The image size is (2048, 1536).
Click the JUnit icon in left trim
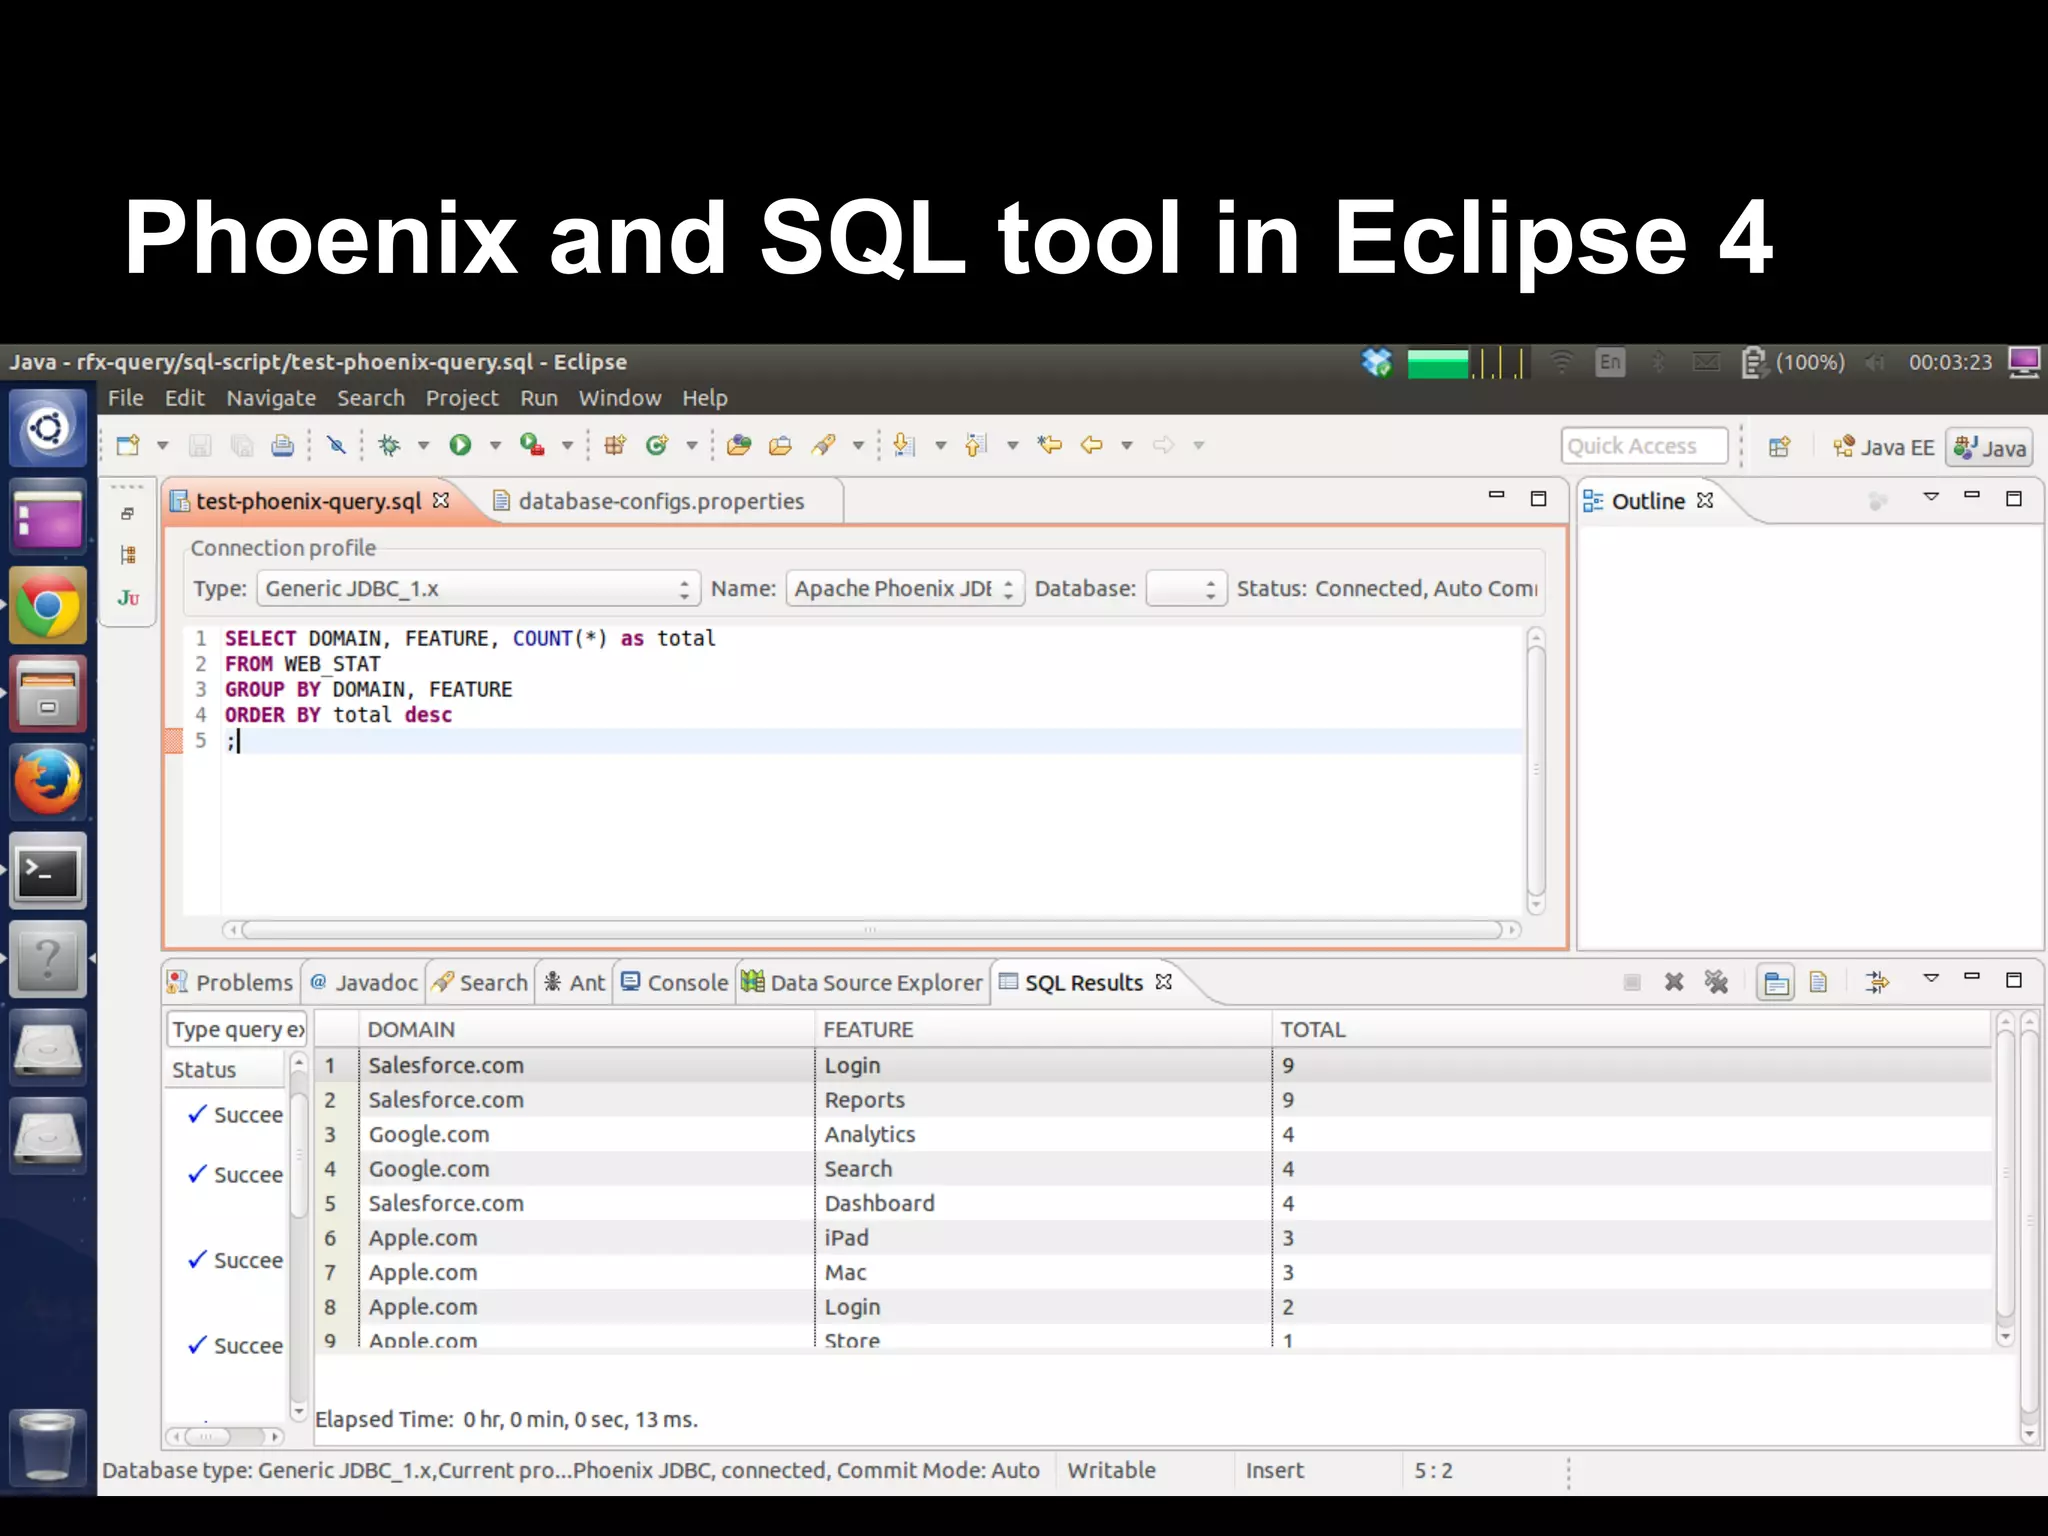pos(128,598)
